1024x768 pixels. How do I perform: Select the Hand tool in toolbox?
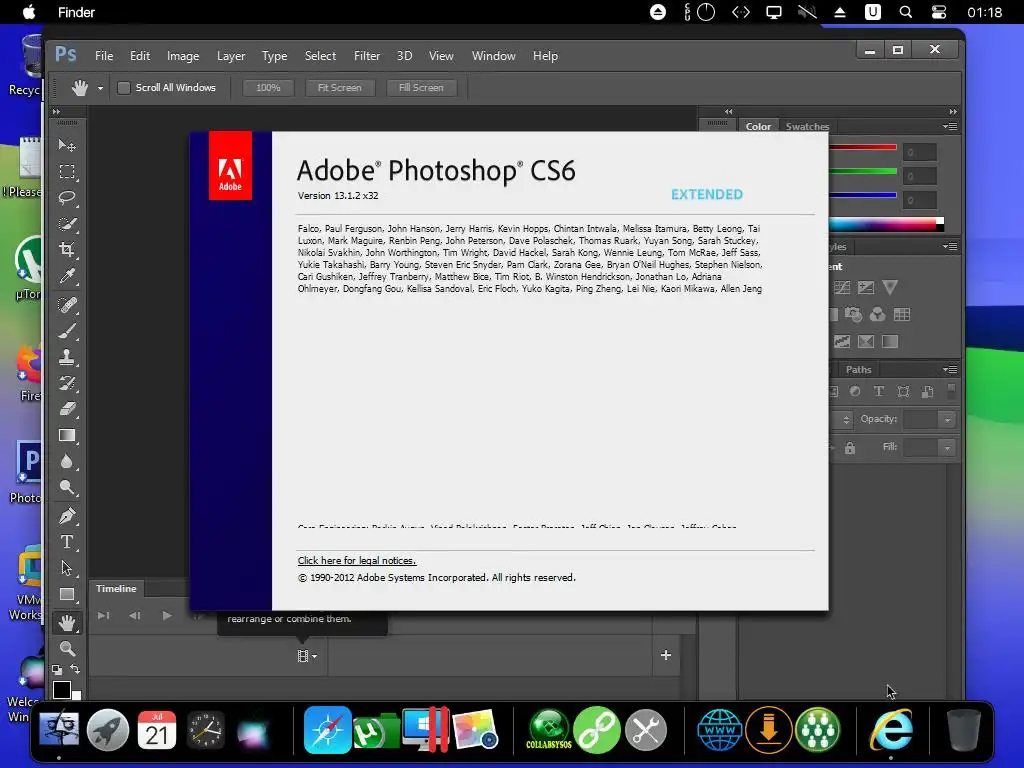67,623
